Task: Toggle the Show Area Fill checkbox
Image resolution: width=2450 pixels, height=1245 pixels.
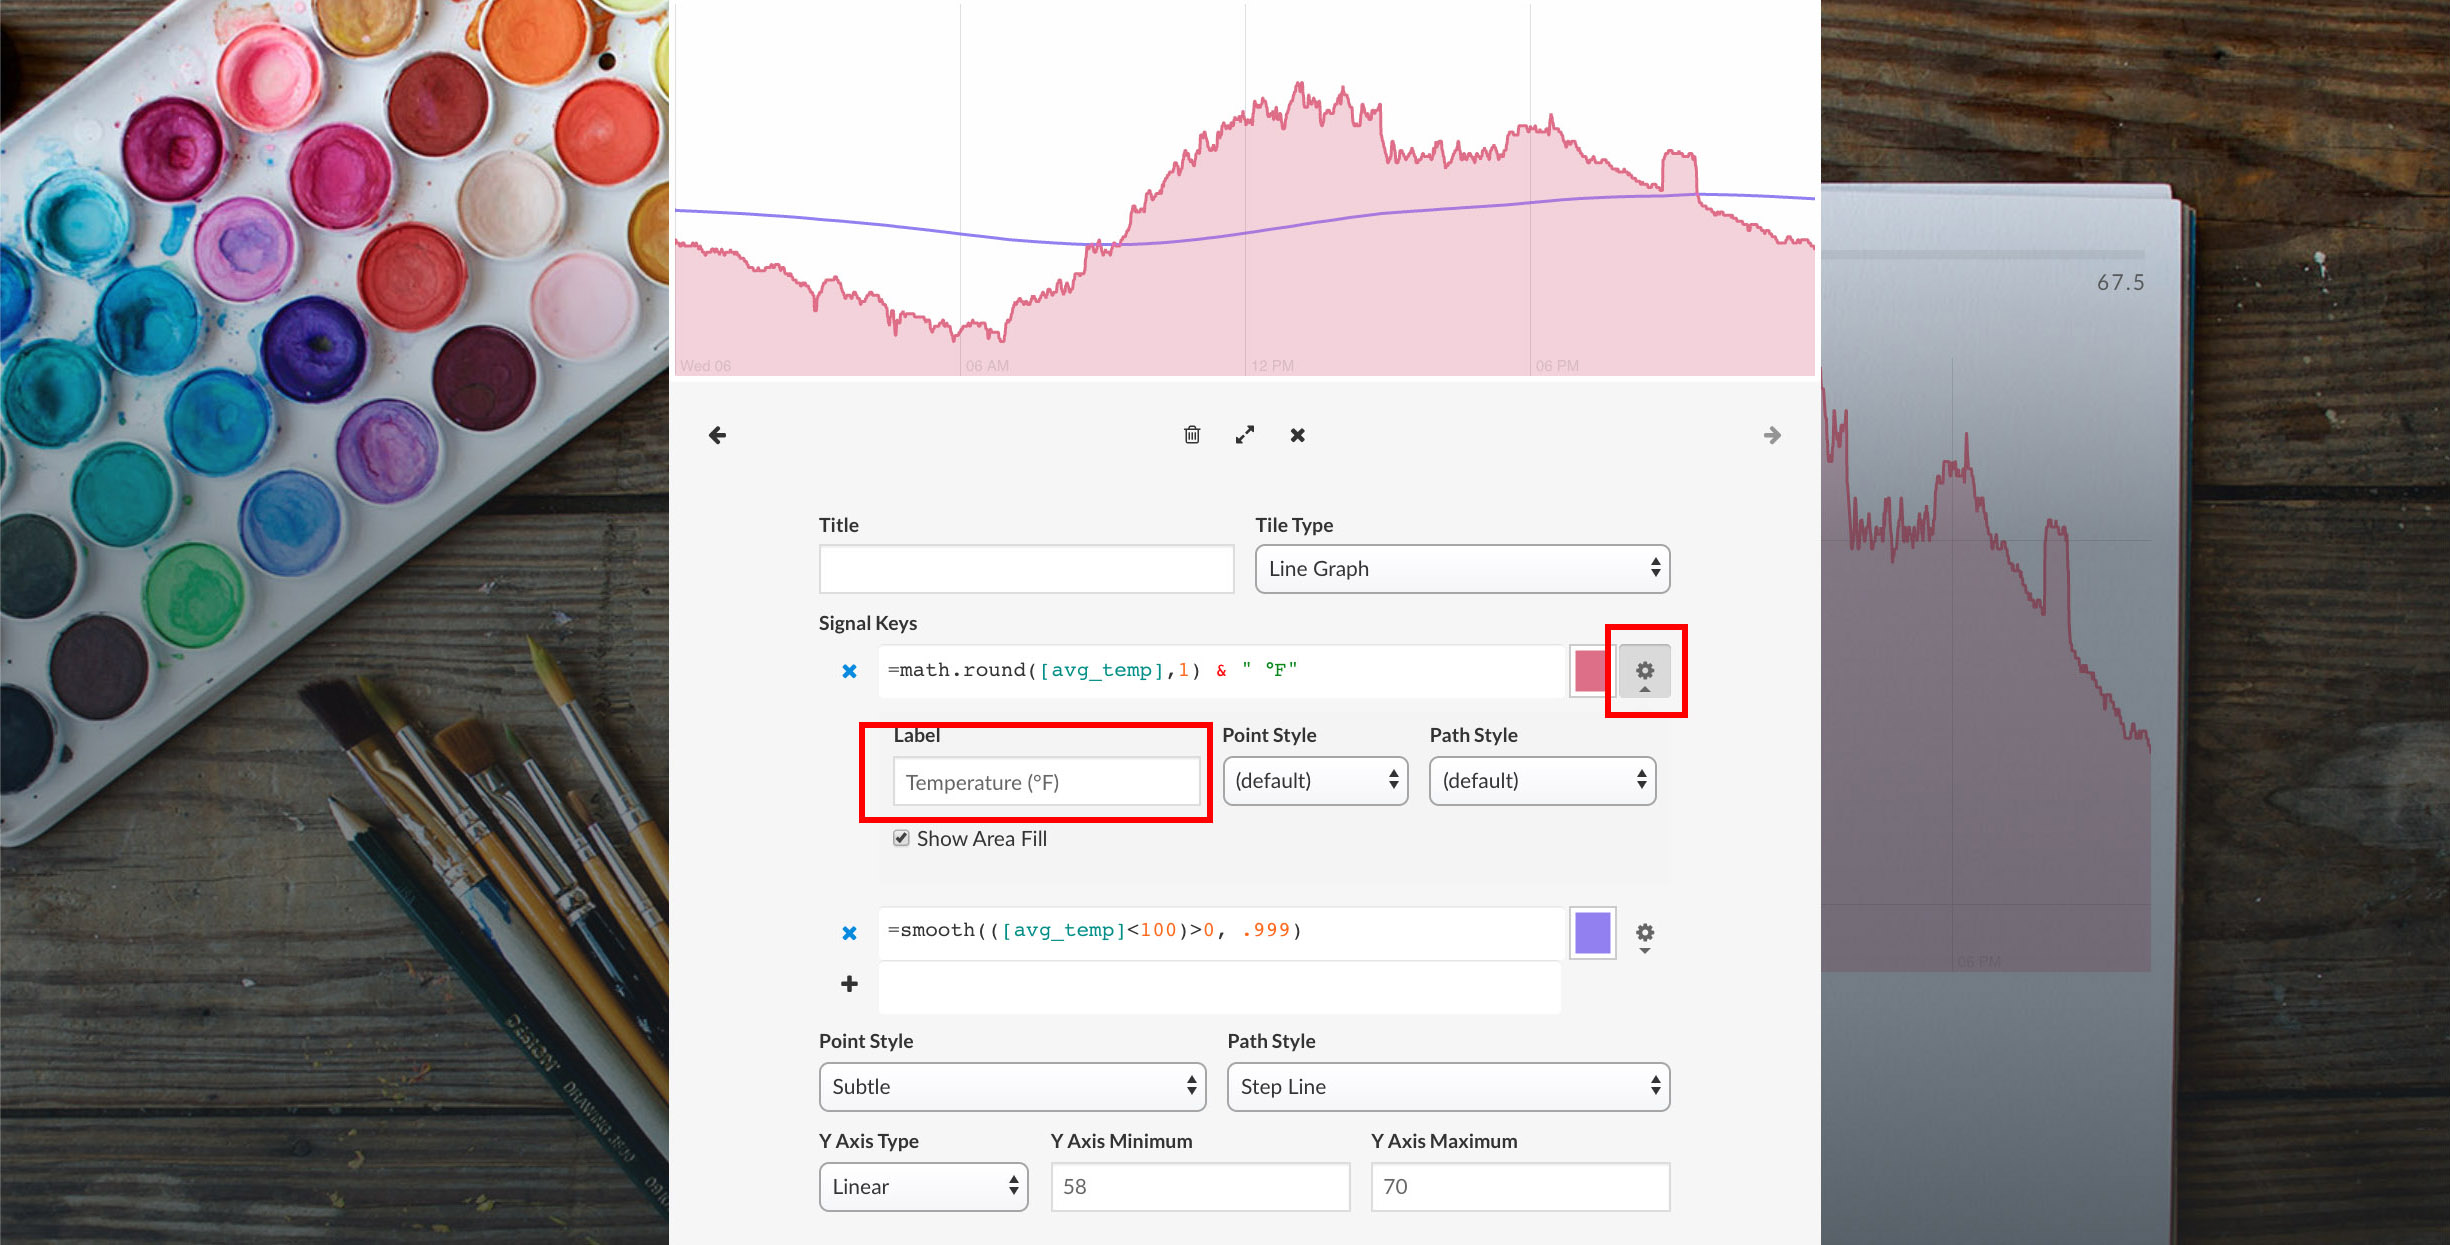Action: [x=901, y=838]
